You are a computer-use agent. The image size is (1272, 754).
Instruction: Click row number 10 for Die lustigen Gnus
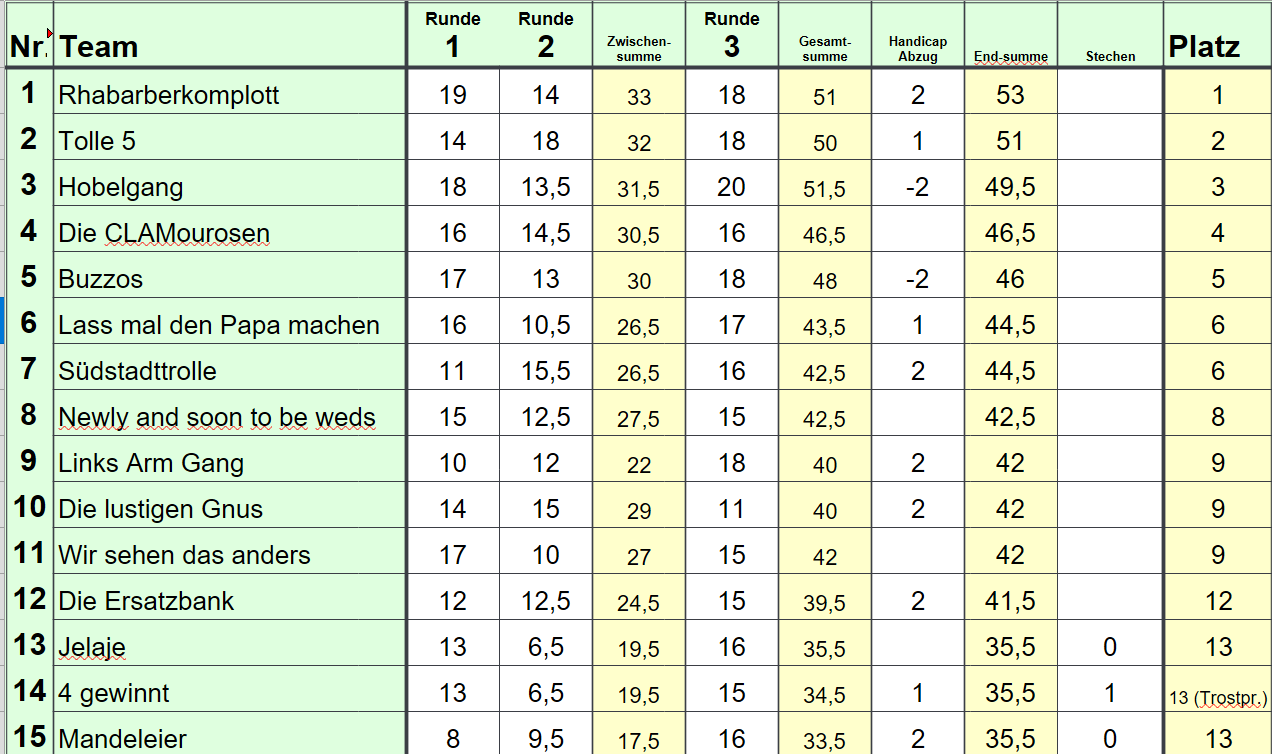(29, 507)
